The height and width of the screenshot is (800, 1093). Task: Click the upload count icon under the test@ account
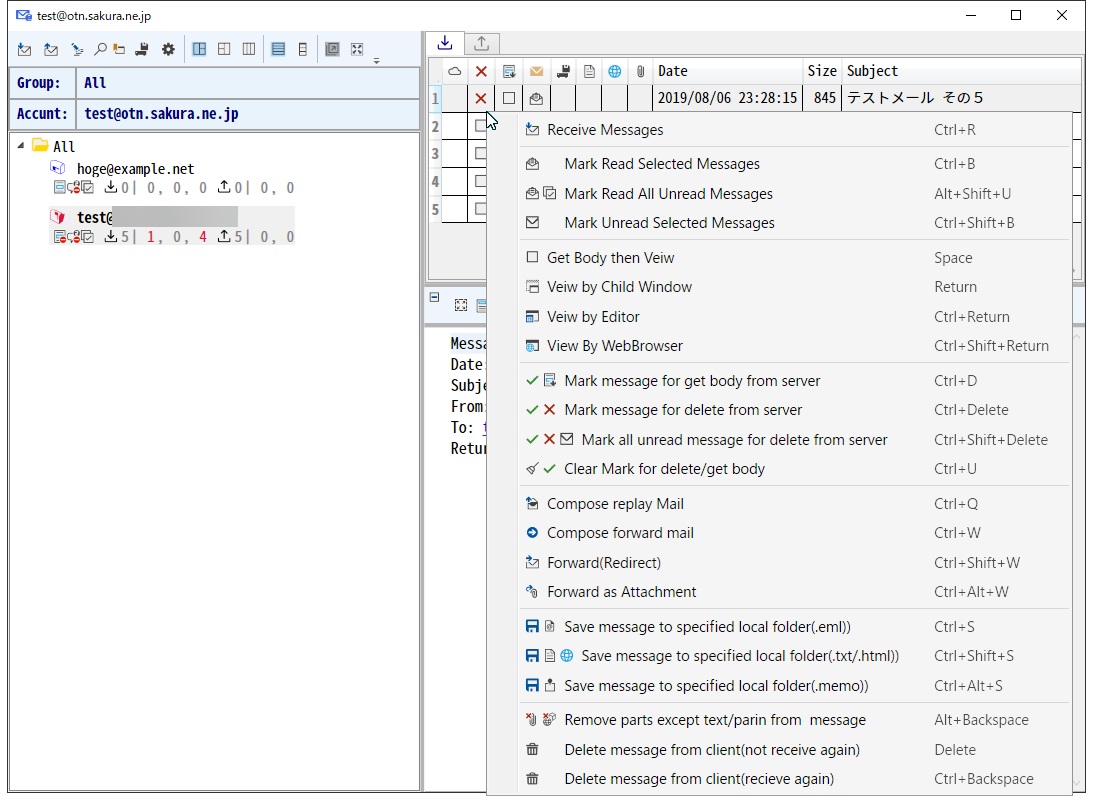224,237
